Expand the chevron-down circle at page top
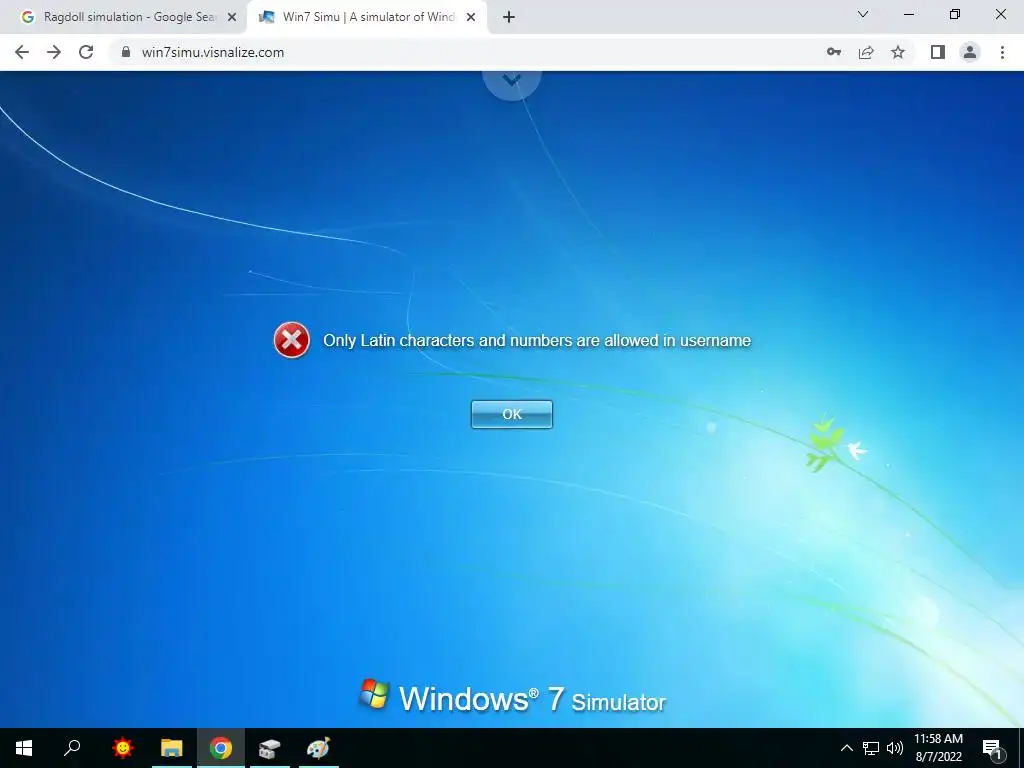Viewport: 1024px width, 768px height. click(x=511, y=80)
